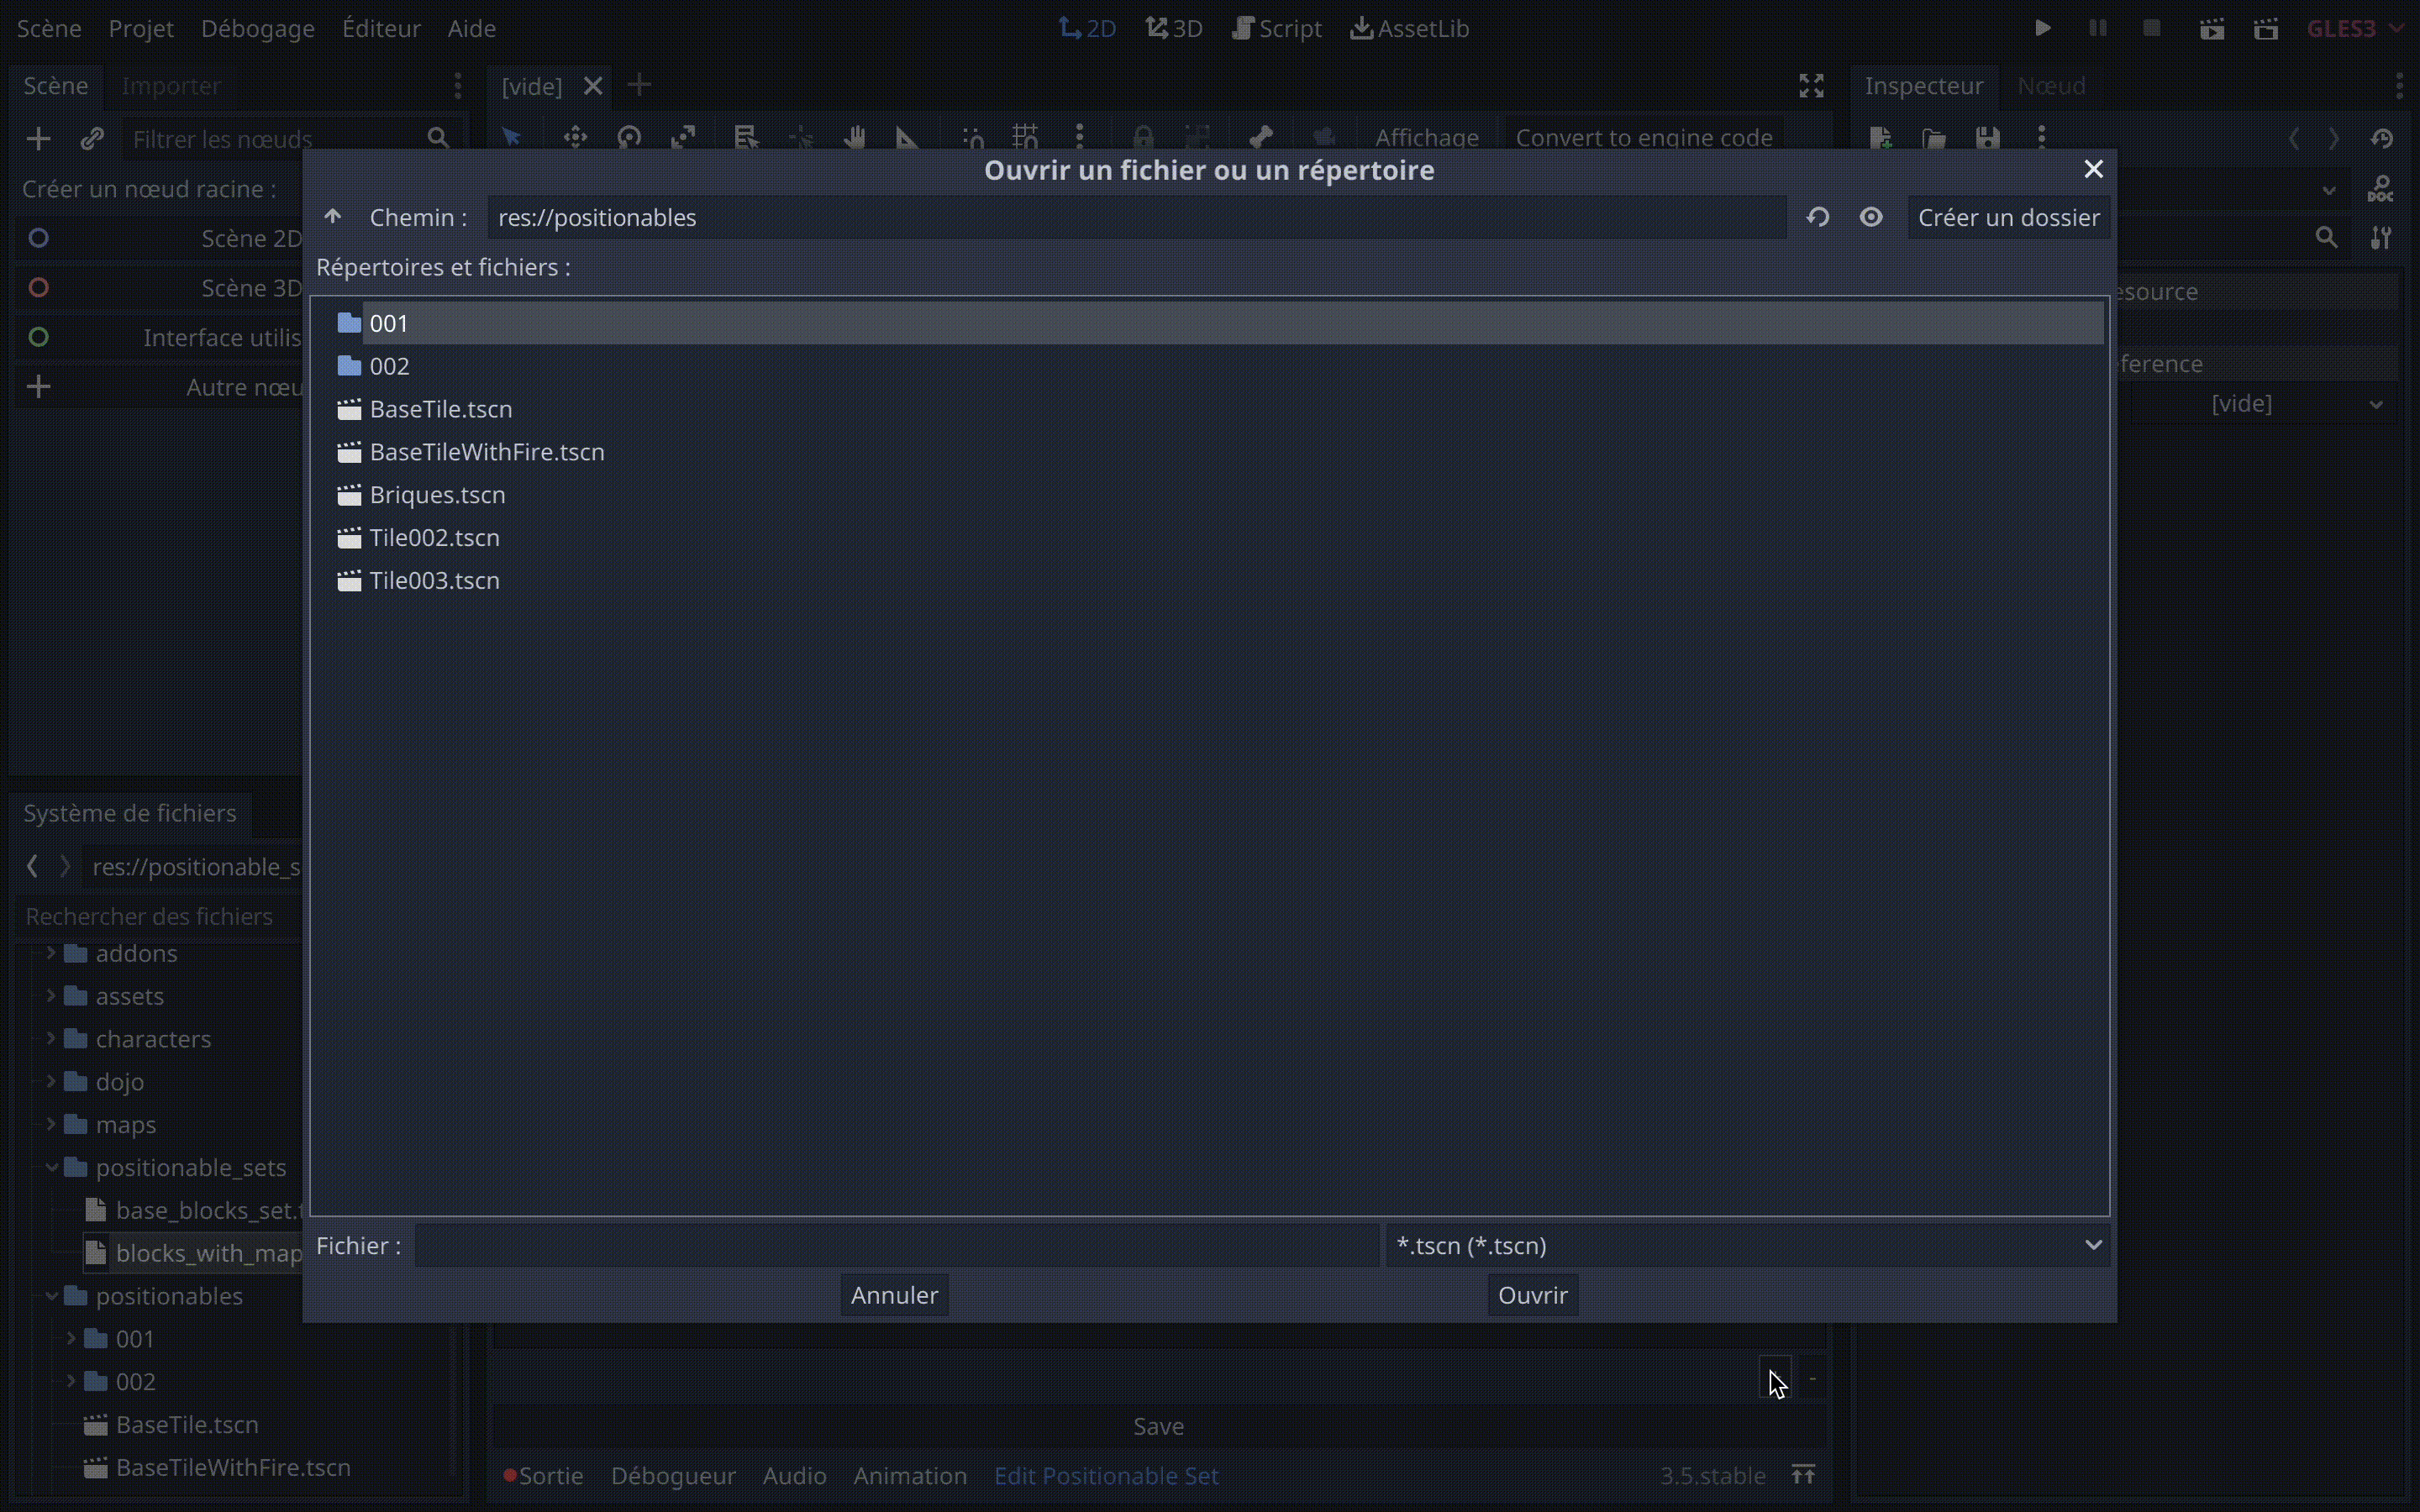Select folder 002 in file dialog
Viewport: 2420px width, 1512px height.
pos(1220,366)
